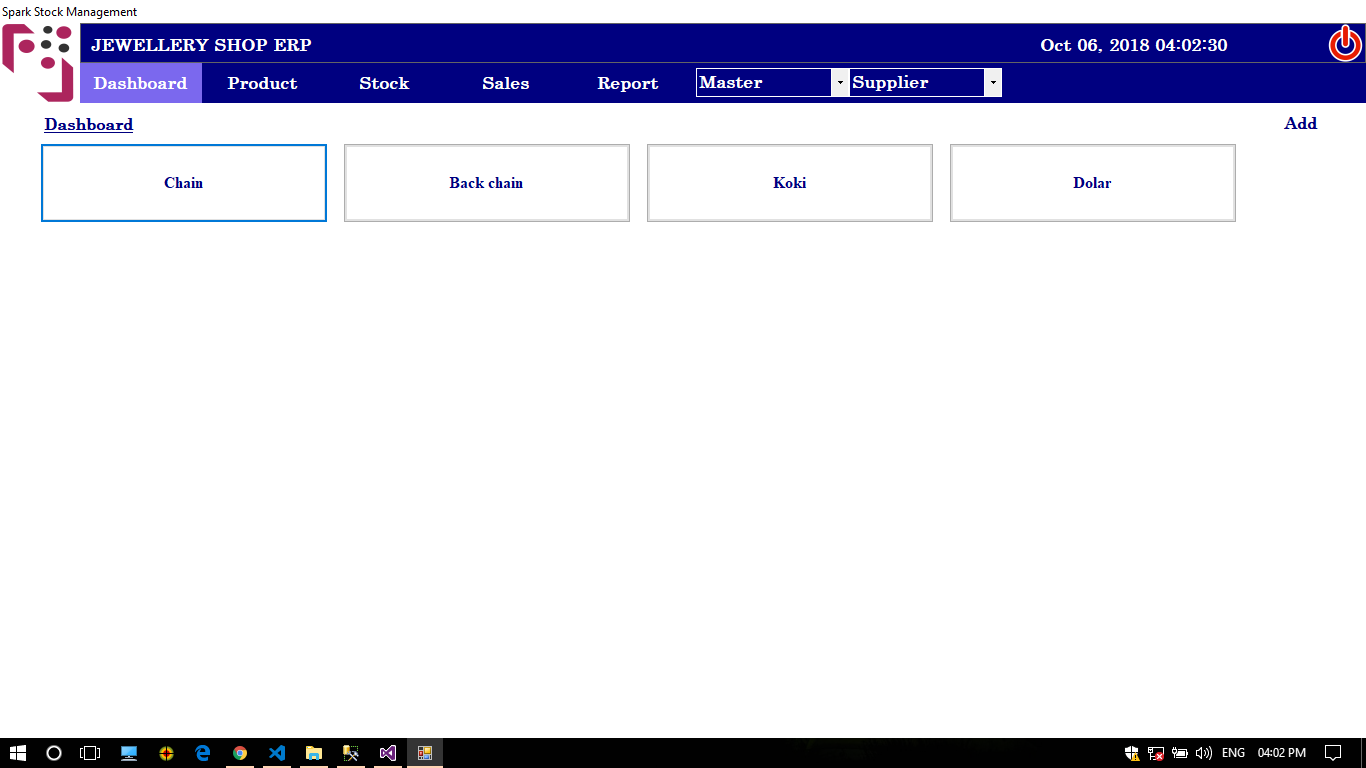Open Google Chrome from taskbar
The width and height of the screenshot is (1366, 768).
pos(240,753)
